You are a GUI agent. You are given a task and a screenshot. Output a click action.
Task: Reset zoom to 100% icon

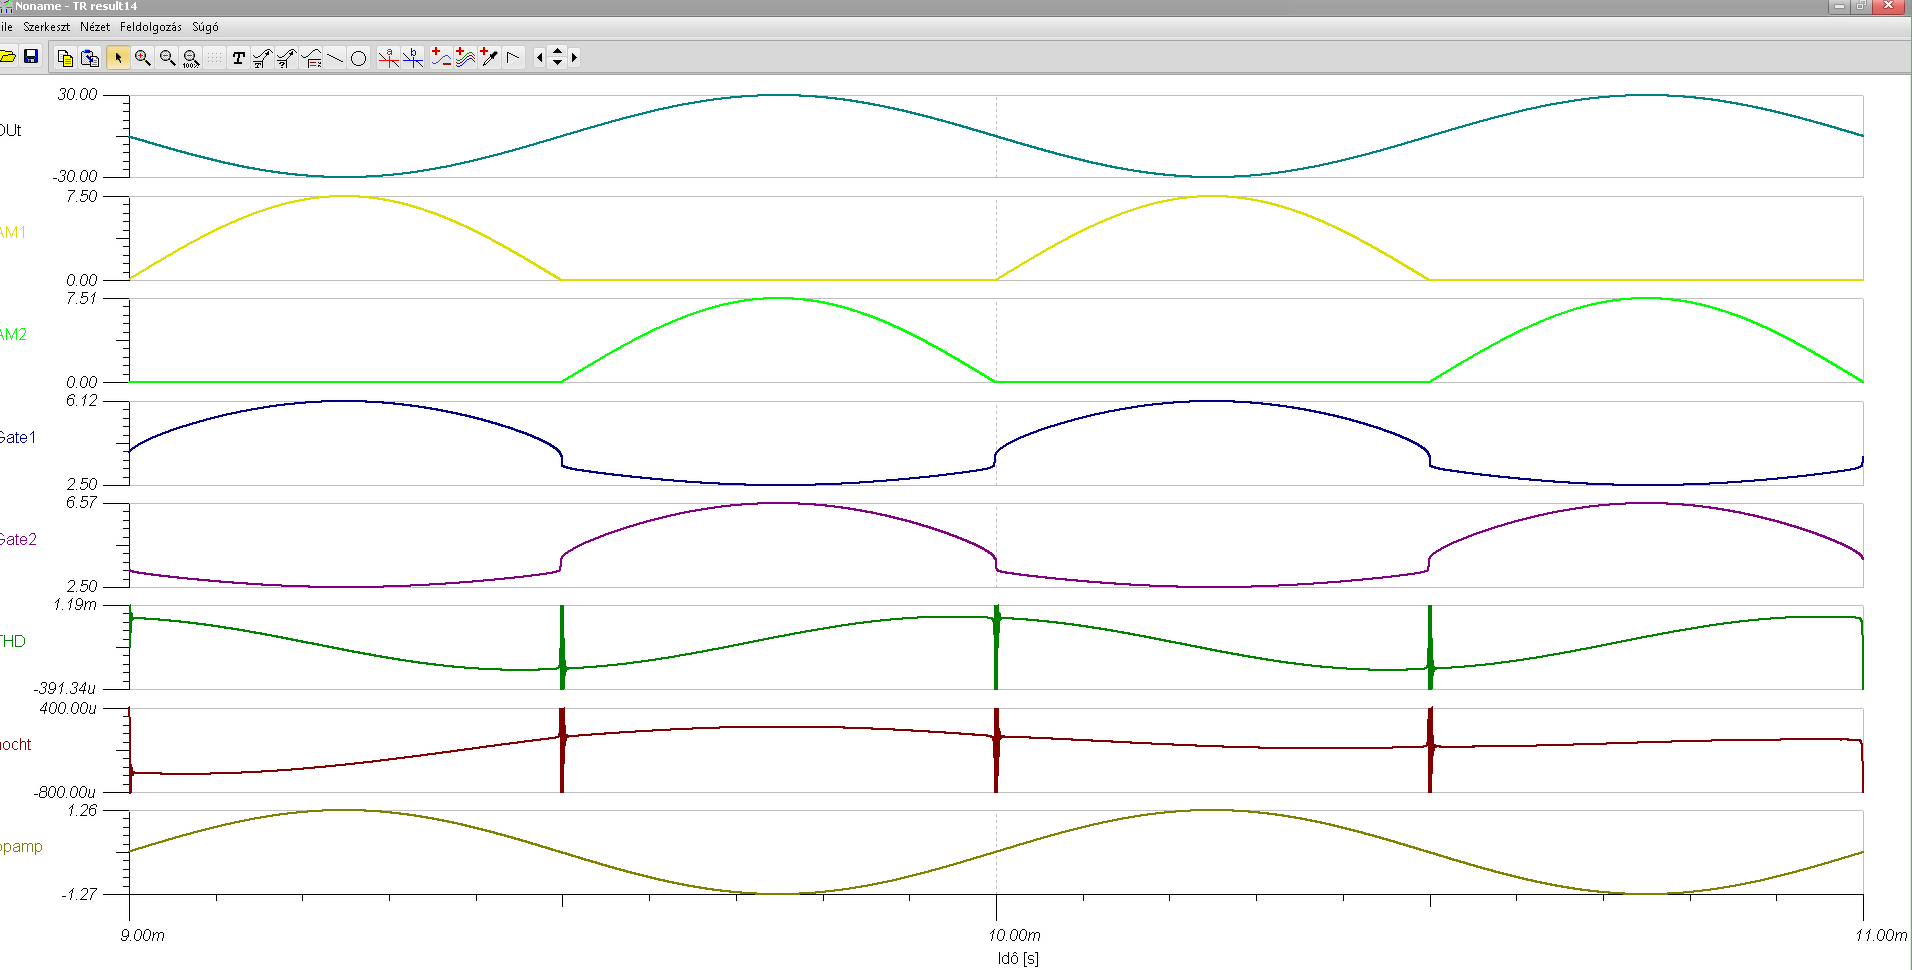click(191, 57)
